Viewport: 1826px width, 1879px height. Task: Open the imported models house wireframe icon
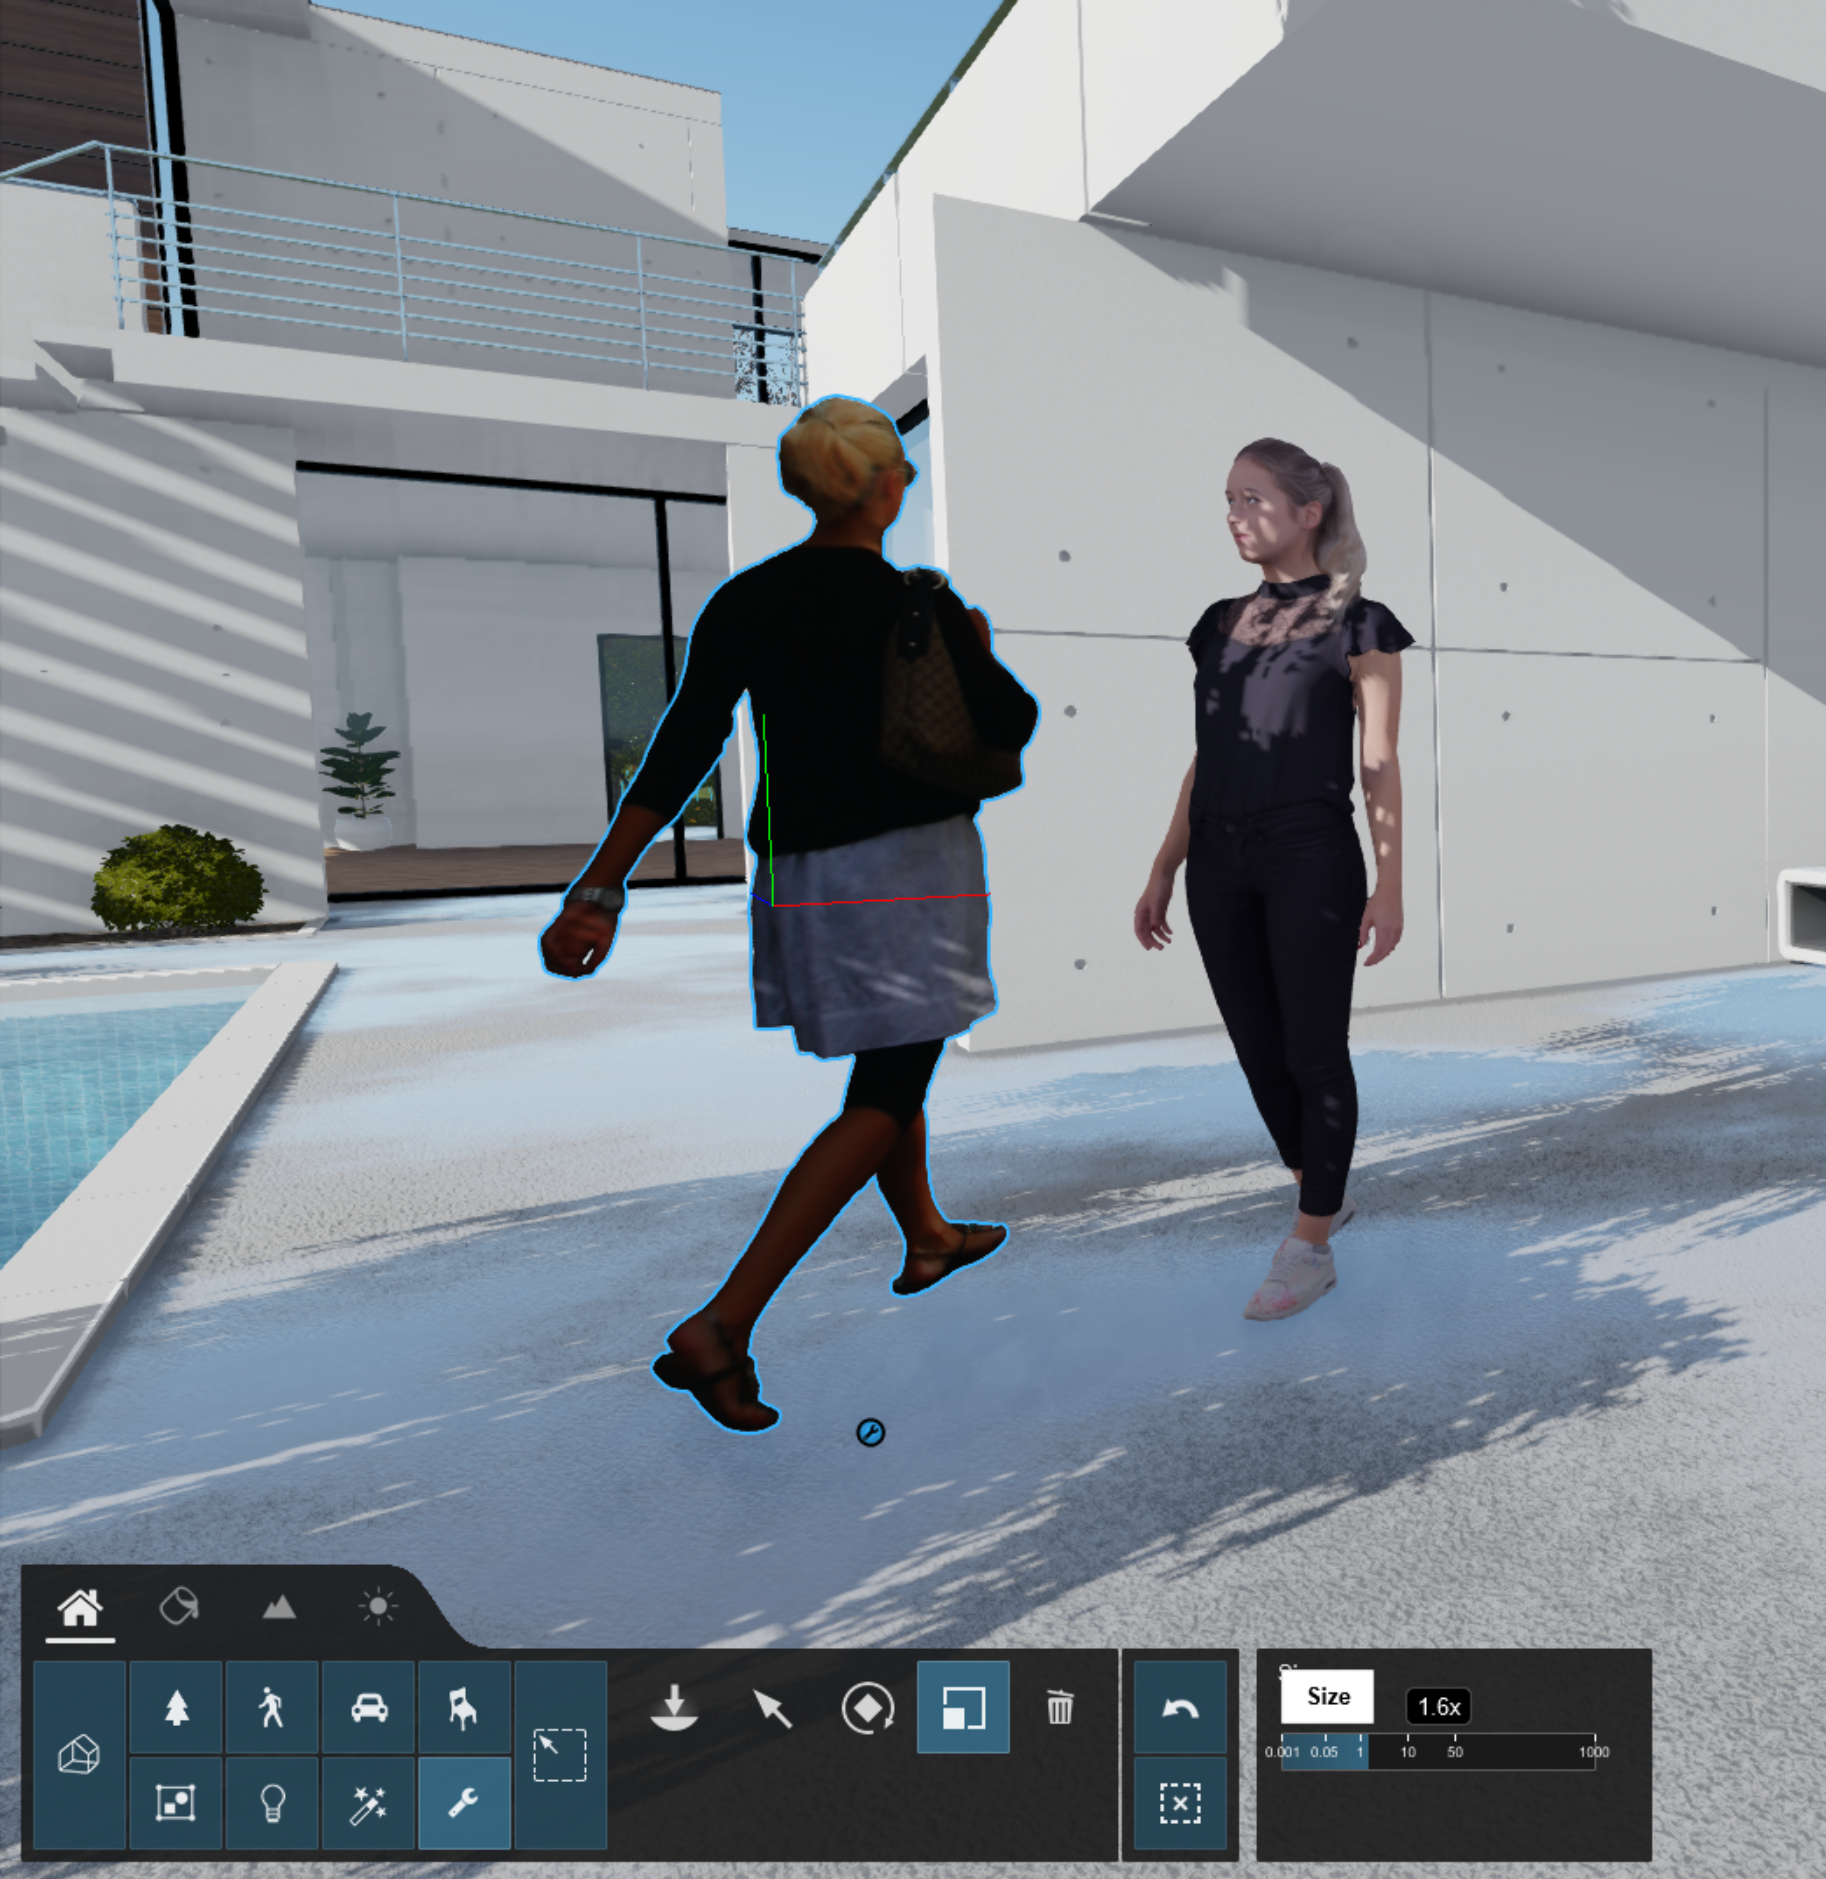79,1755
